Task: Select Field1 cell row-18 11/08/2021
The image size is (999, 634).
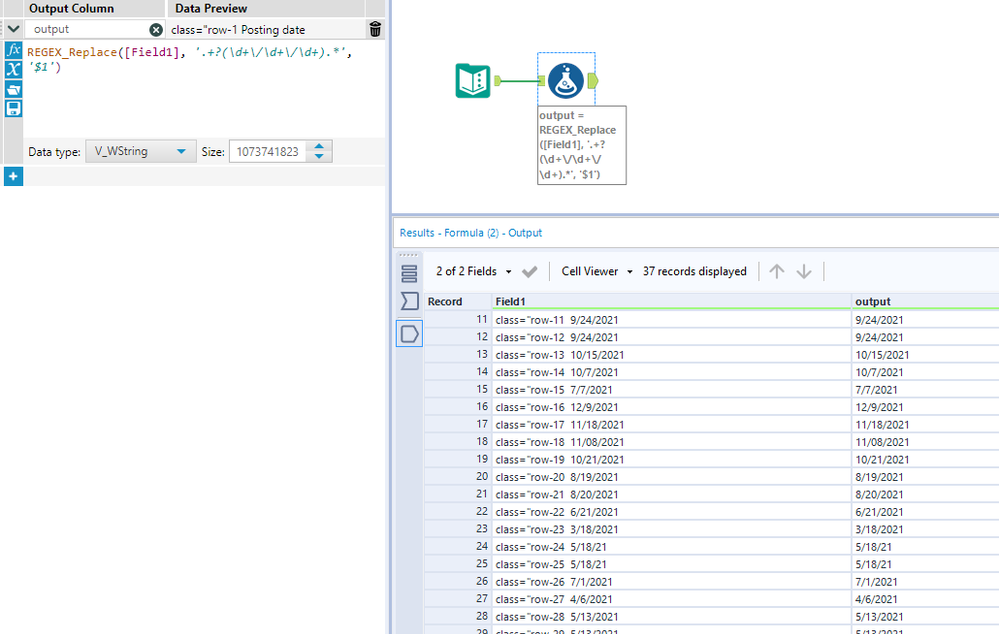Action: click(672, 442)
